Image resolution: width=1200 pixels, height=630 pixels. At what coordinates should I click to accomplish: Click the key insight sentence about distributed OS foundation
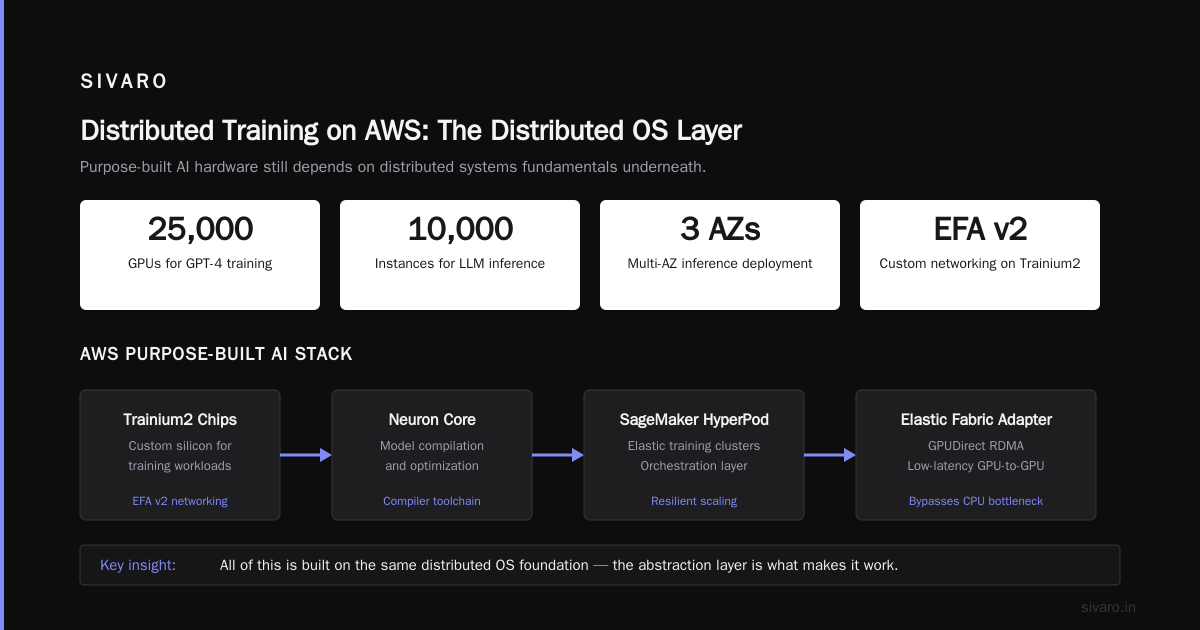559,565
